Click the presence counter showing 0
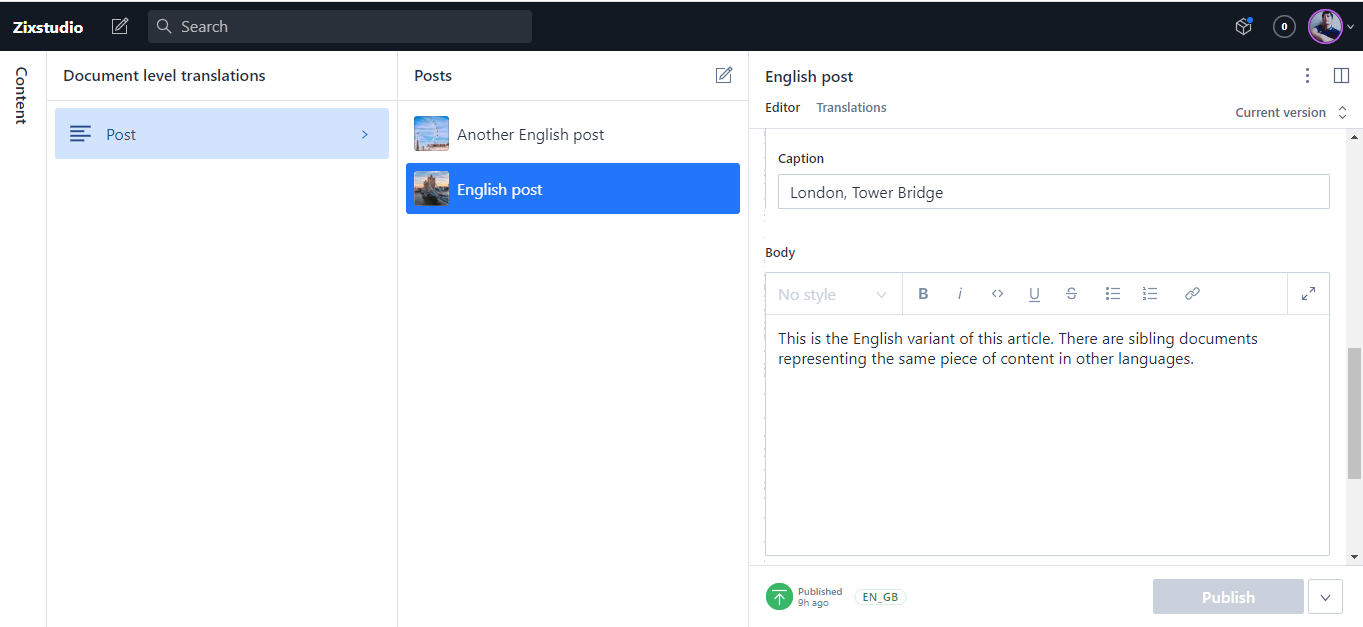 tap(1285, 27)
